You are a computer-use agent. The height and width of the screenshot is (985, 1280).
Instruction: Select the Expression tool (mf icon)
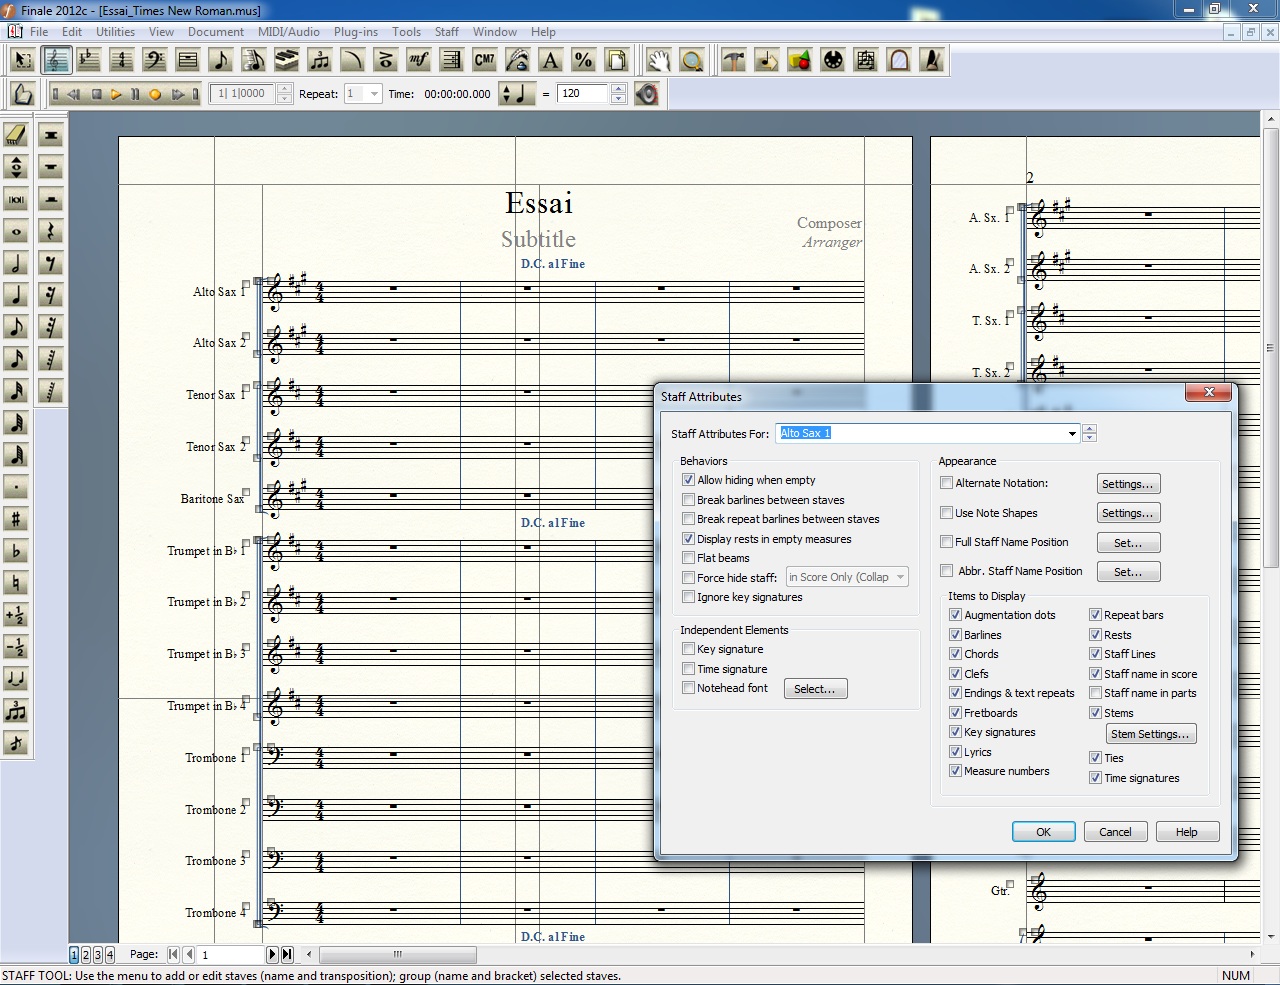tap(419, 61)
